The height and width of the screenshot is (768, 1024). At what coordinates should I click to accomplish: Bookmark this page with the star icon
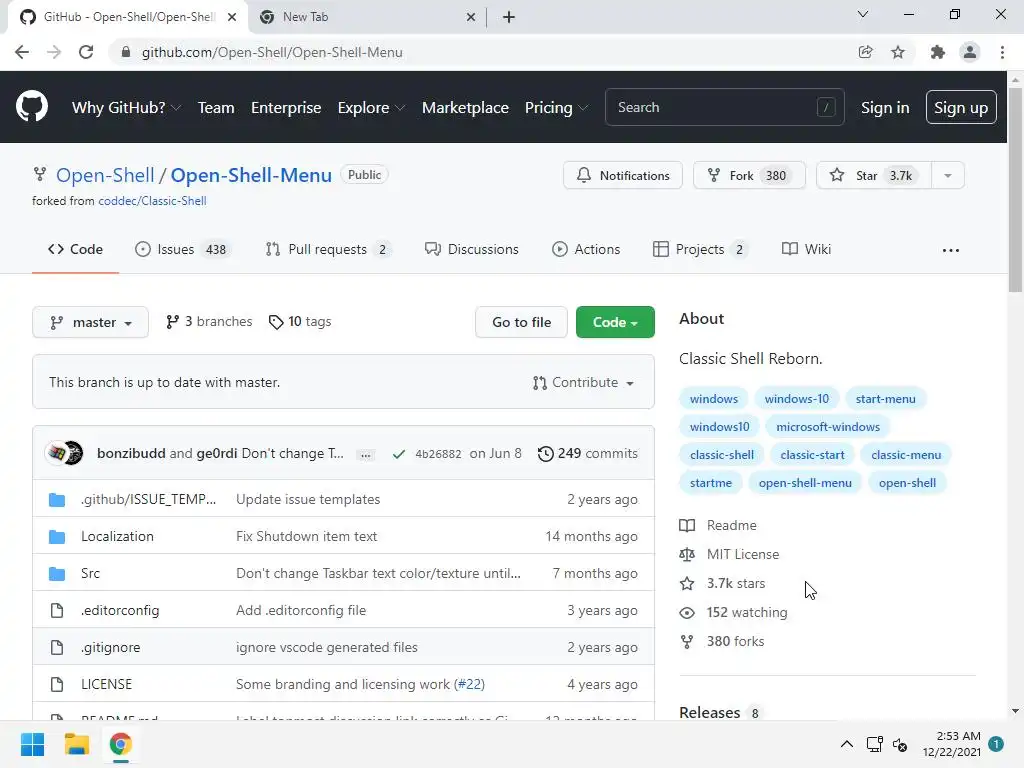click(x=898, y=52)
